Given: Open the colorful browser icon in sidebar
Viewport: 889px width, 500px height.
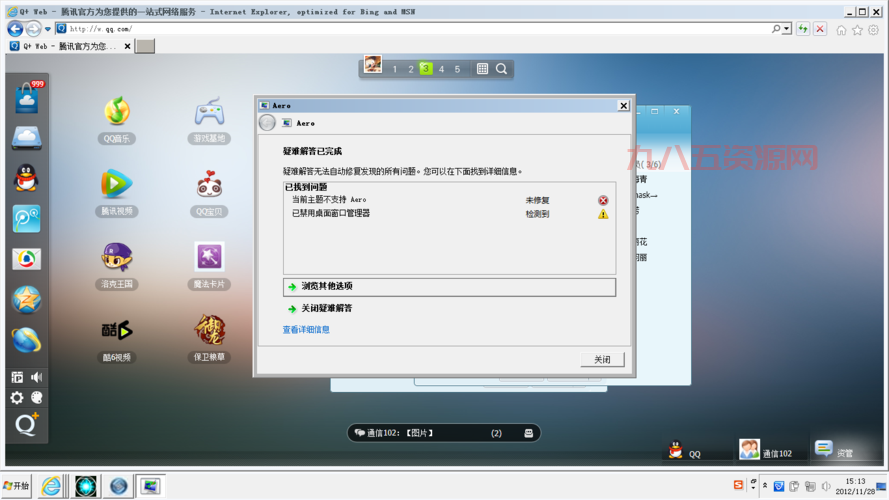Looking at the screenshot, I should (x=27, y=259).
